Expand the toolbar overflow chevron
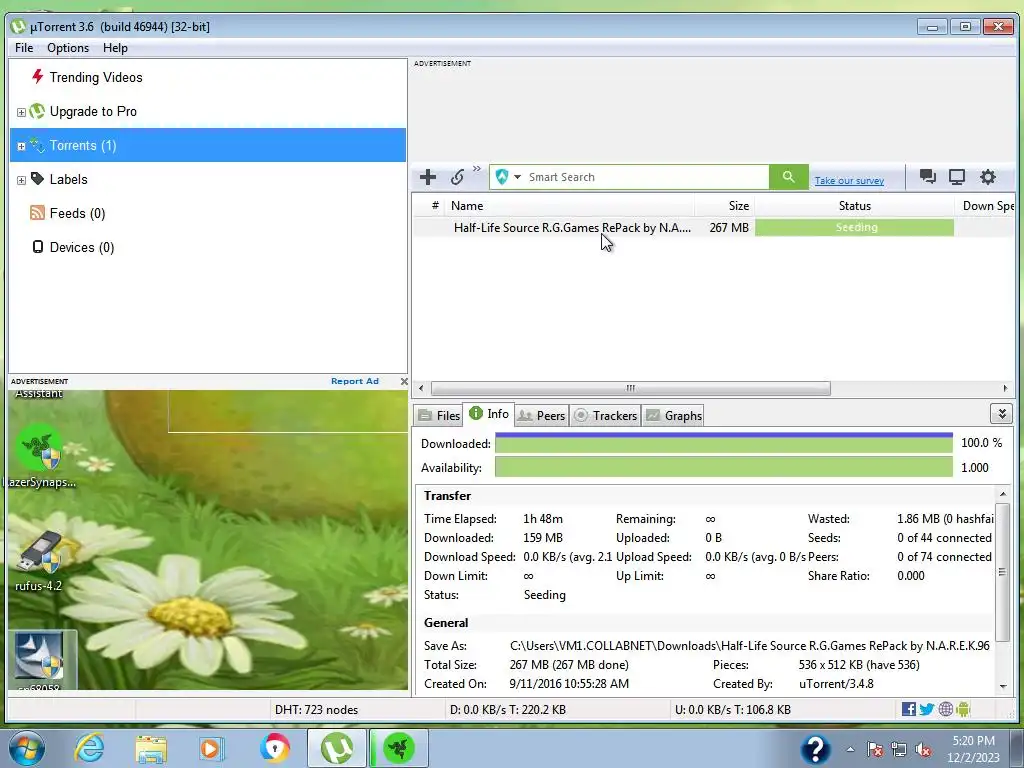Image resolution: width=1024 pixels, height=768 pixels. [477, 169]
